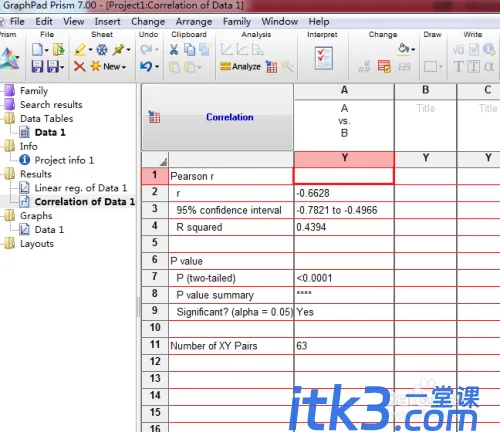Select the XY pairs value 63

tap(344, 346)
